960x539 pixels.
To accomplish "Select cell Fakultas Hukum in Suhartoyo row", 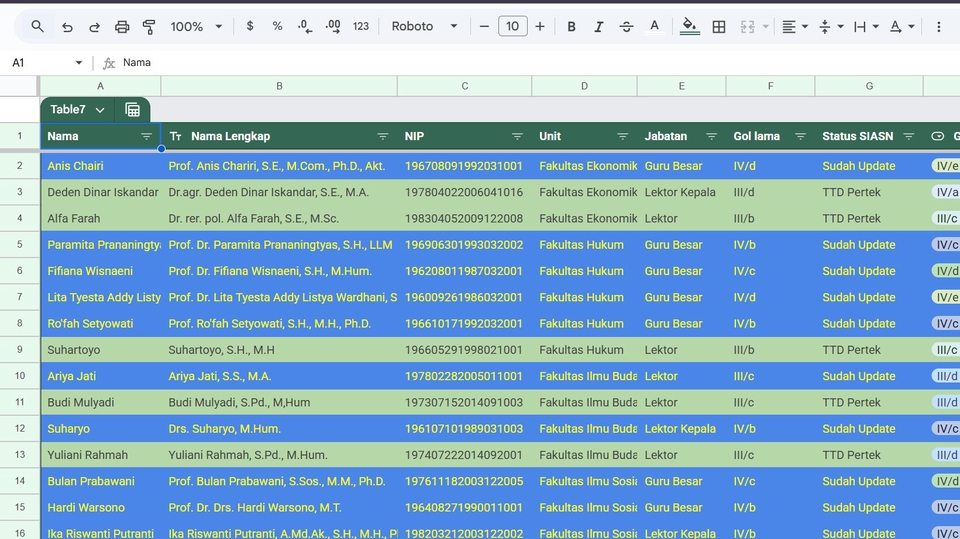I will (x=584, y=350).
